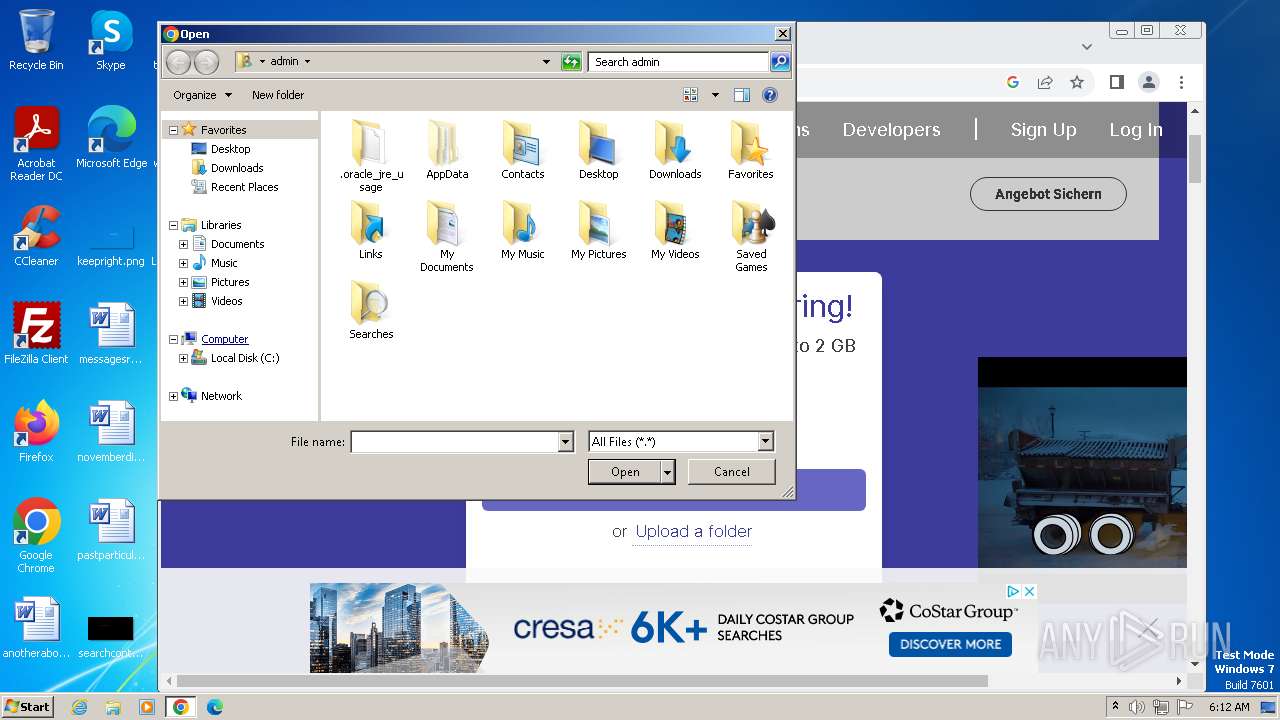Open the view options dropdown arrow

click(715, 95)
